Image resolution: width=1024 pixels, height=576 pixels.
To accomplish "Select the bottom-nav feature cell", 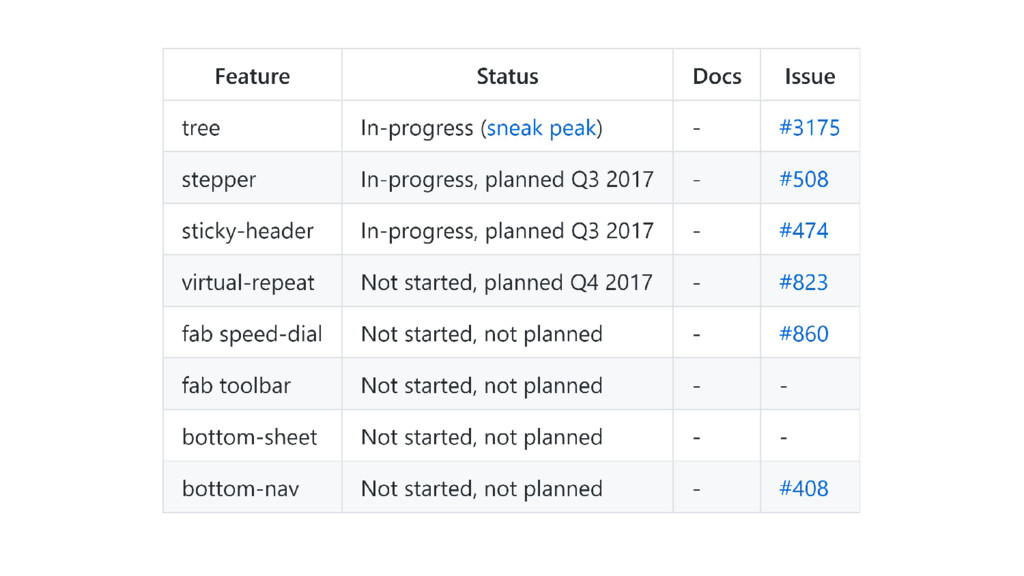I will click(x=240, y=489).
